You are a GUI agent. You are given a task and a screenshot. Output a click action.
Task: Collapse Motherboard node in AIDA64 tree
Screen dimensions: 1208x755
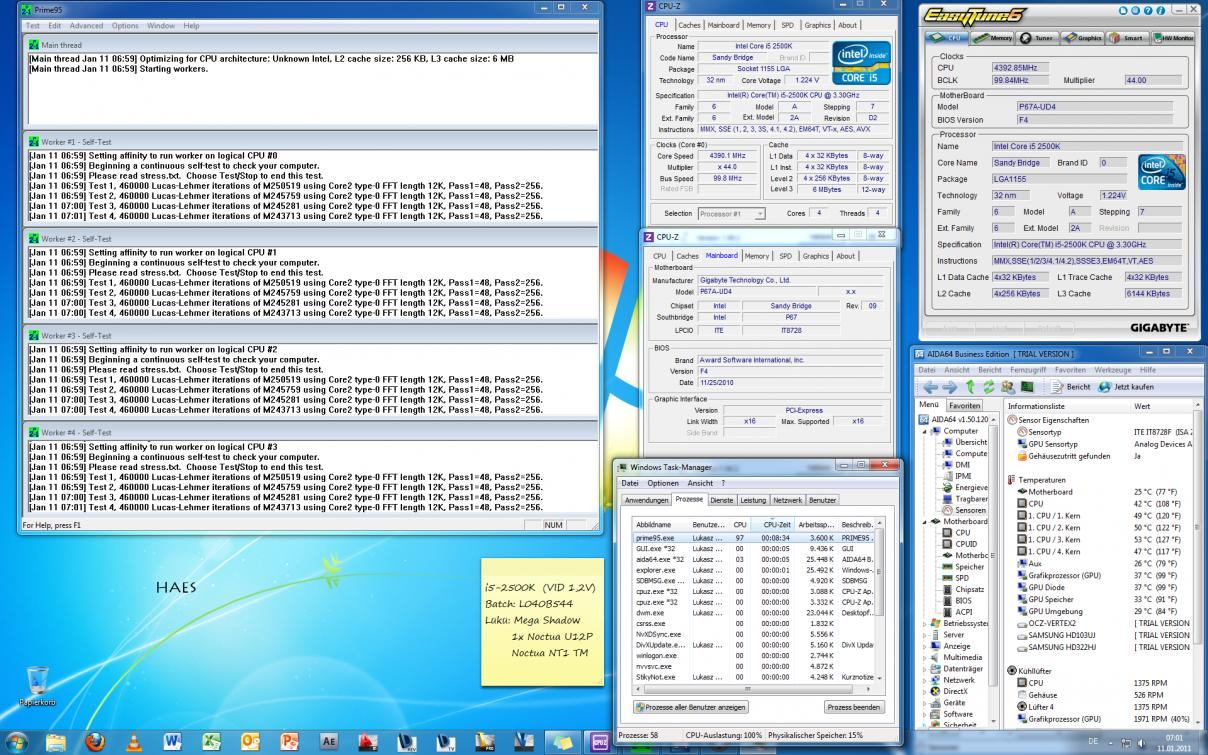(x=924, y=521)
